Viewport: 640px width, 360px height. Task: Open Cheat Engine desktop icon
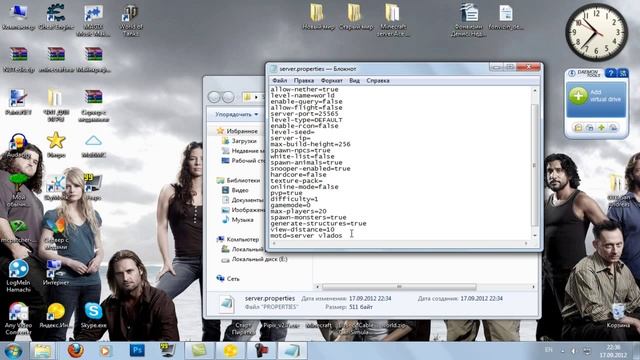(56, 17)
